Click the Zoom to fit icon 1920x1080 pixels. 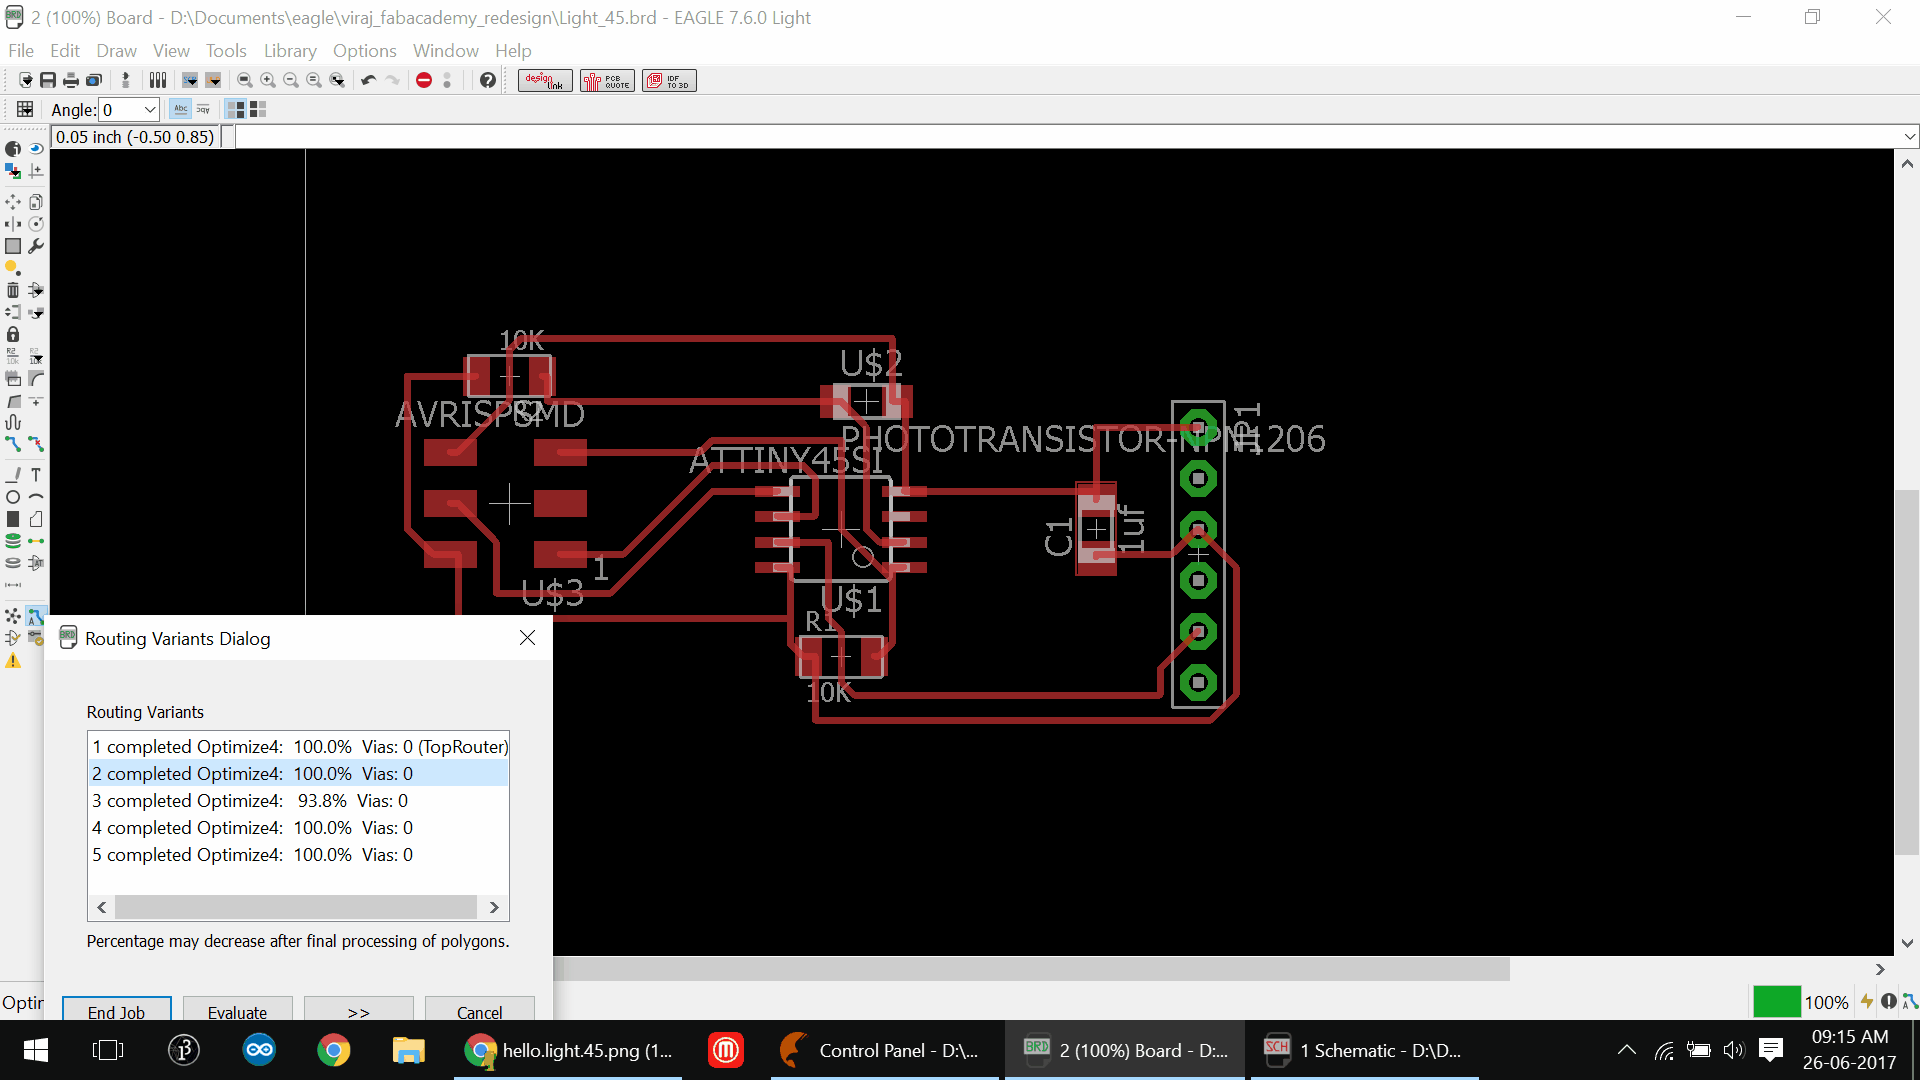(x=245, y=80)
